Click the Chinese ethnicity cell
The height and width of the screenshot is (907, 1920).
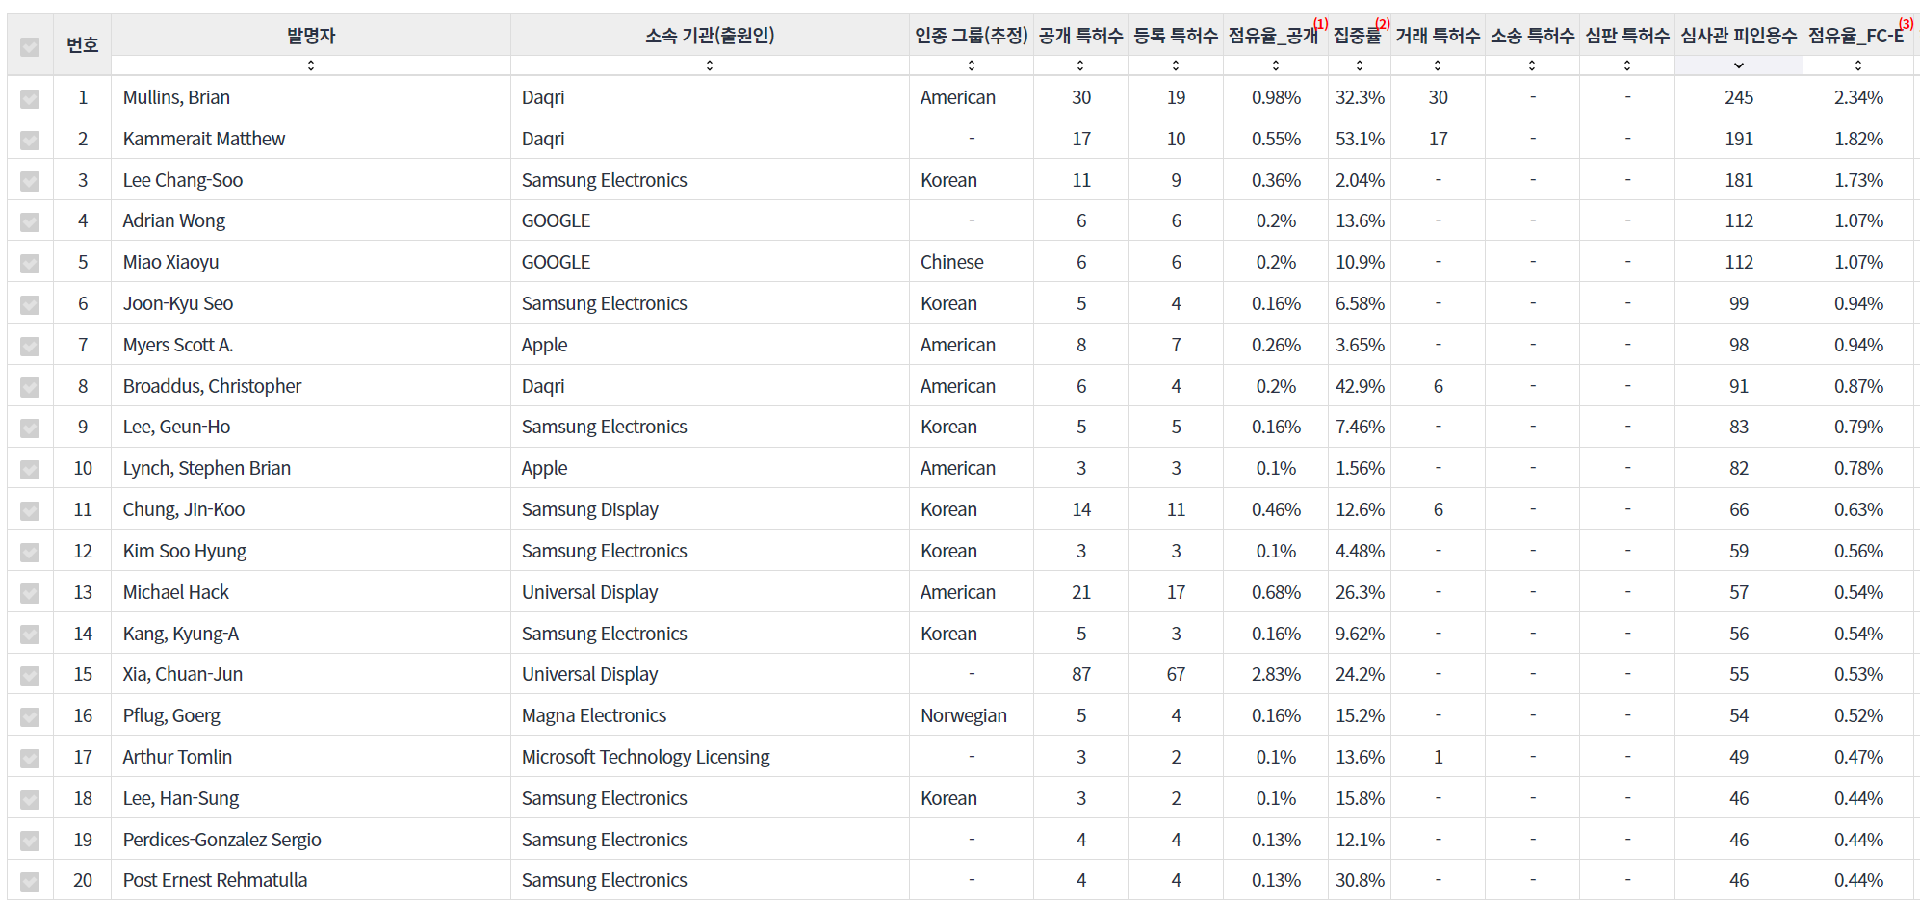(952, 262)
